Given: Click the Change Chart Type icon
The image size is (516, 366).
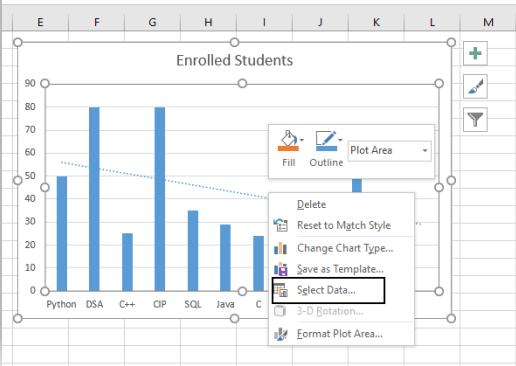Looking at the screenshot, I should pyautogui.click(x=280, y=248).
